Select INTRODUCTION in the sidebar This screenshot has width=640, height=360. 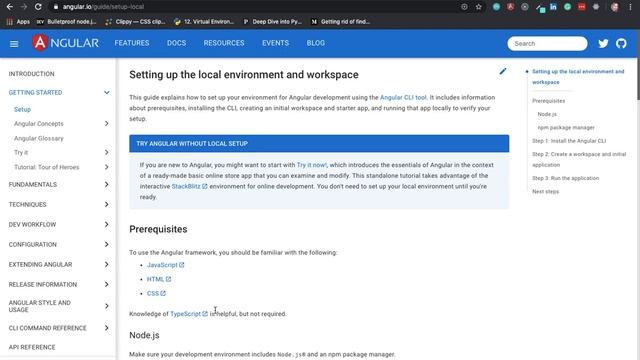31,74
